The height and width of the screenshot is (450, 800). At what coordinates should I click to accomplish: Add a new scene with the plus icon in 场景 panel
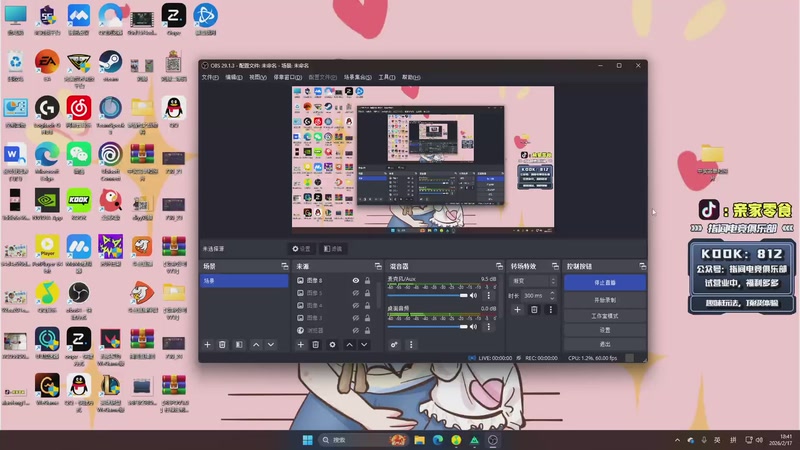[x=207, y=345]
